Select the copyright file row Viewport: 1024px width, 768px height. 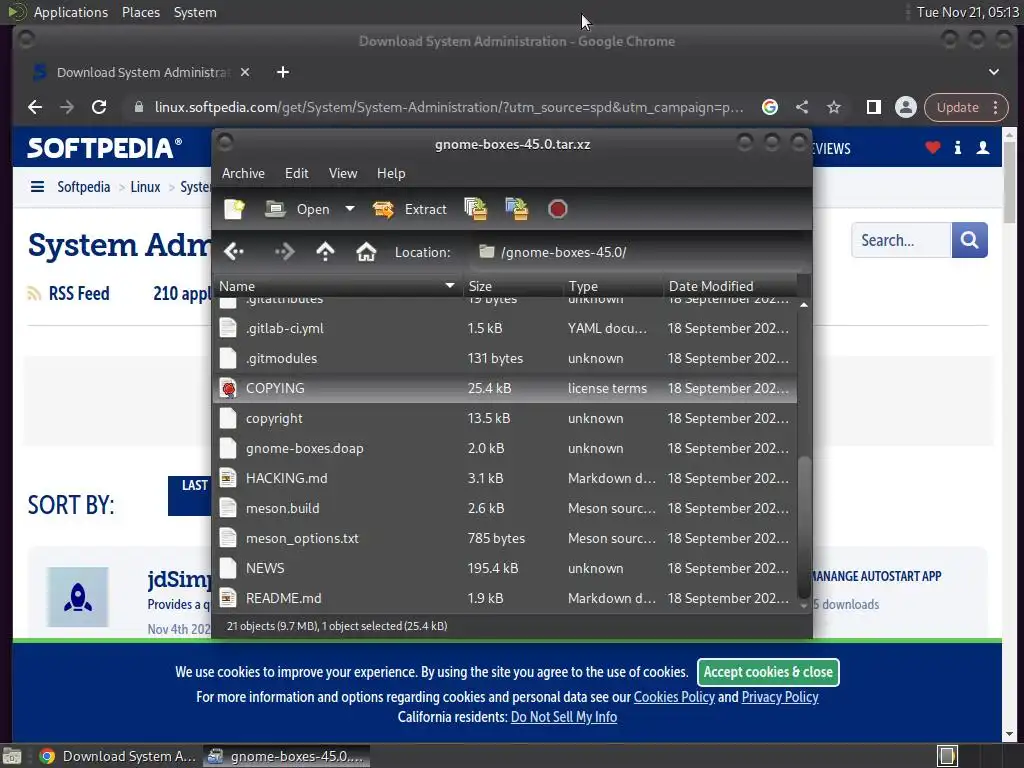[505, 419]
